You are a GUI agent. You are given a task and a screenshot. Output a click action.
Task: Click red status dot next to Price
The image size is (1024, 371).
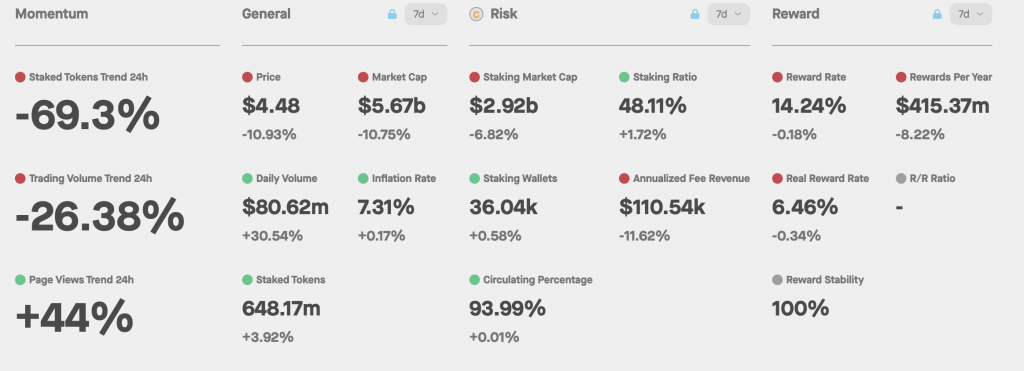click(247, 77)
